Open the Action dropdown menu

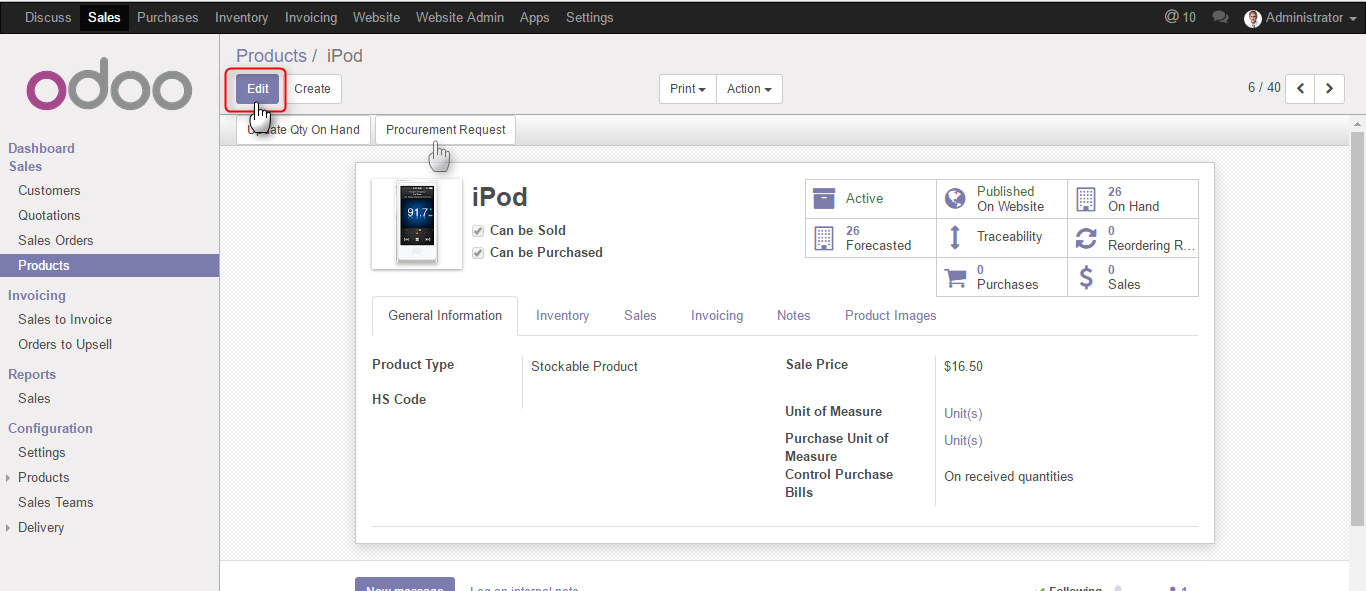[749, 89]
